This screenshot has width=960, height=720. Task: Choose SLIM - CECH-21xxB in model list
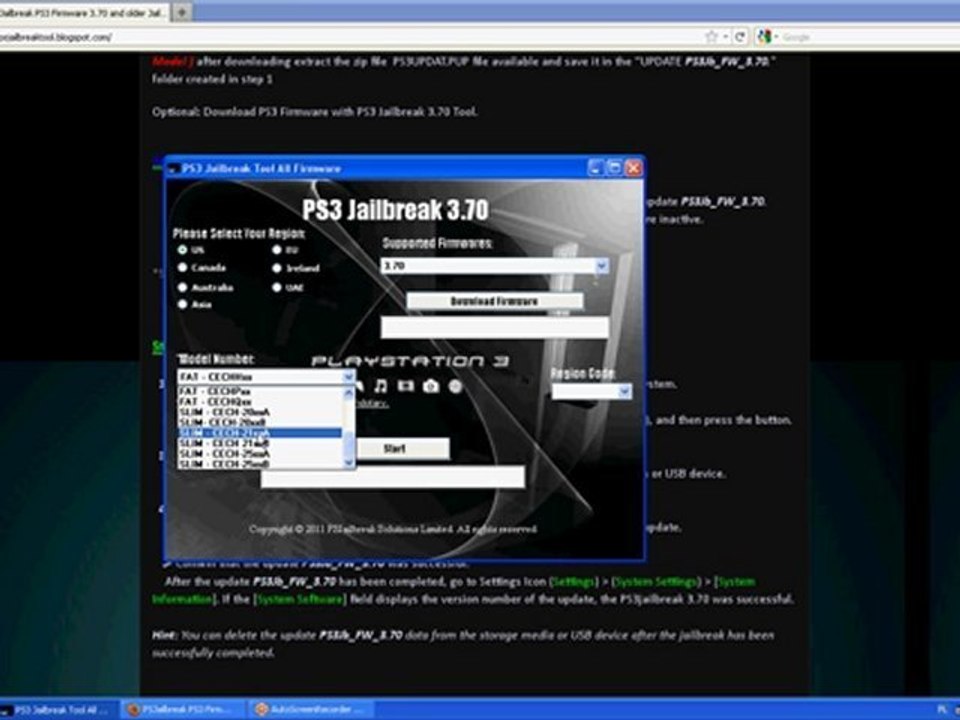click(x=260, y=443)
